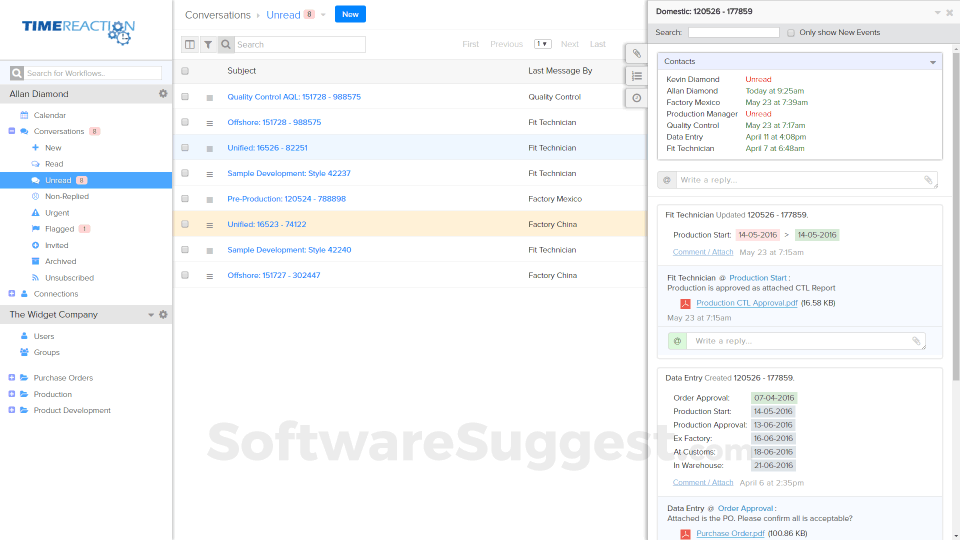
Task: Select the Read conversations item
Action: 54,163
